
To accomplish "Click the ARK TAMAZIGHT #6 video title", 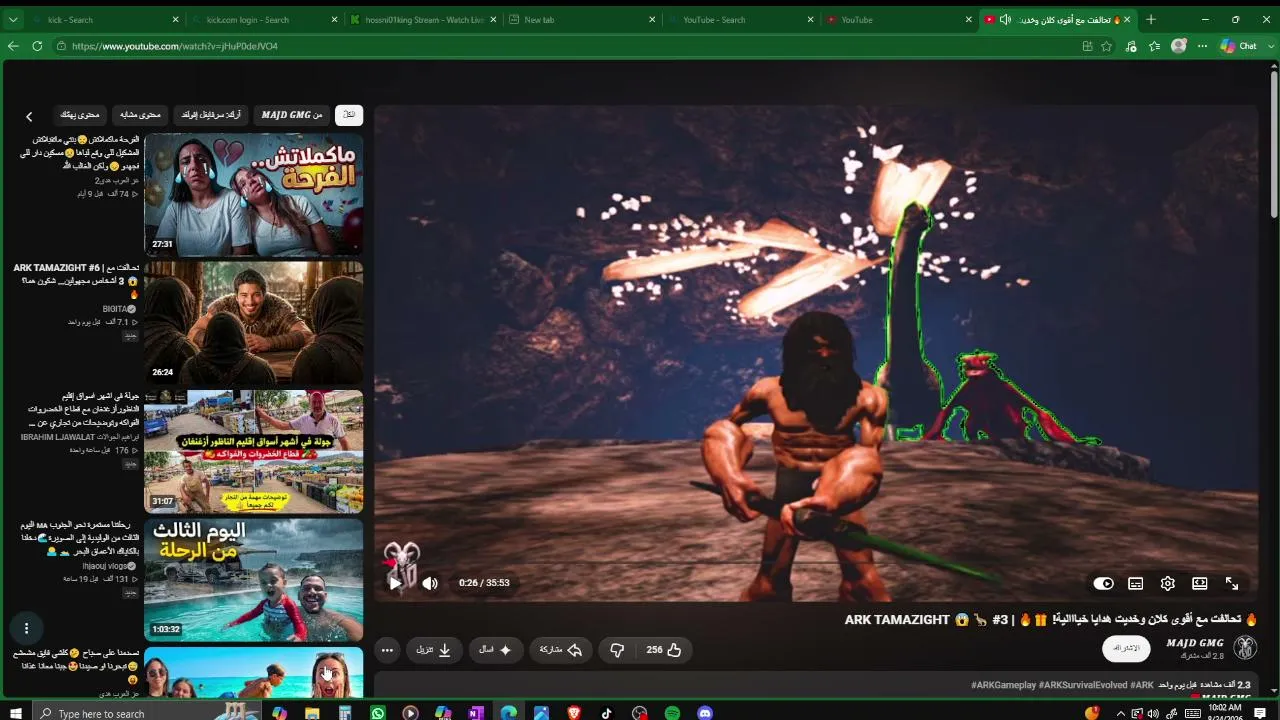I will click(x=76, y=281).
